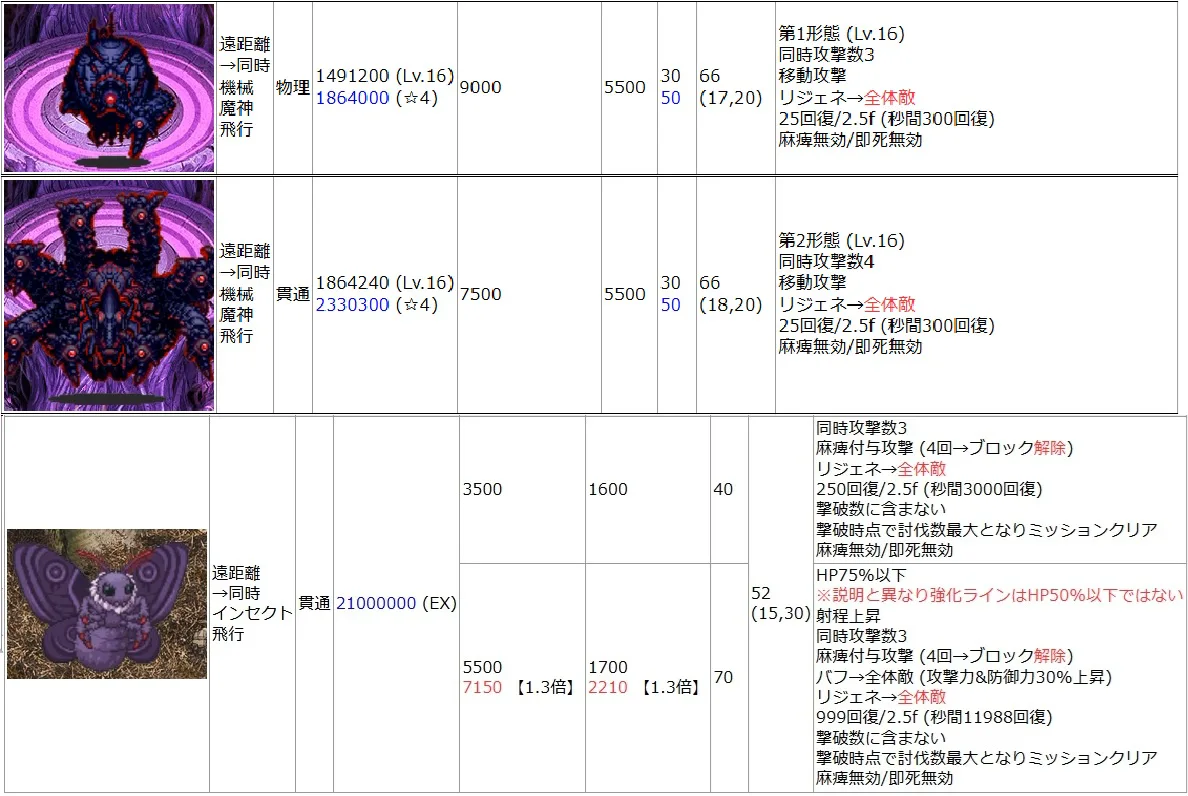The height and width of the screenshot is (796, 1188).
Task: Select the HP value 1864240 (Lv.16)
Action: tap(385, 283)
